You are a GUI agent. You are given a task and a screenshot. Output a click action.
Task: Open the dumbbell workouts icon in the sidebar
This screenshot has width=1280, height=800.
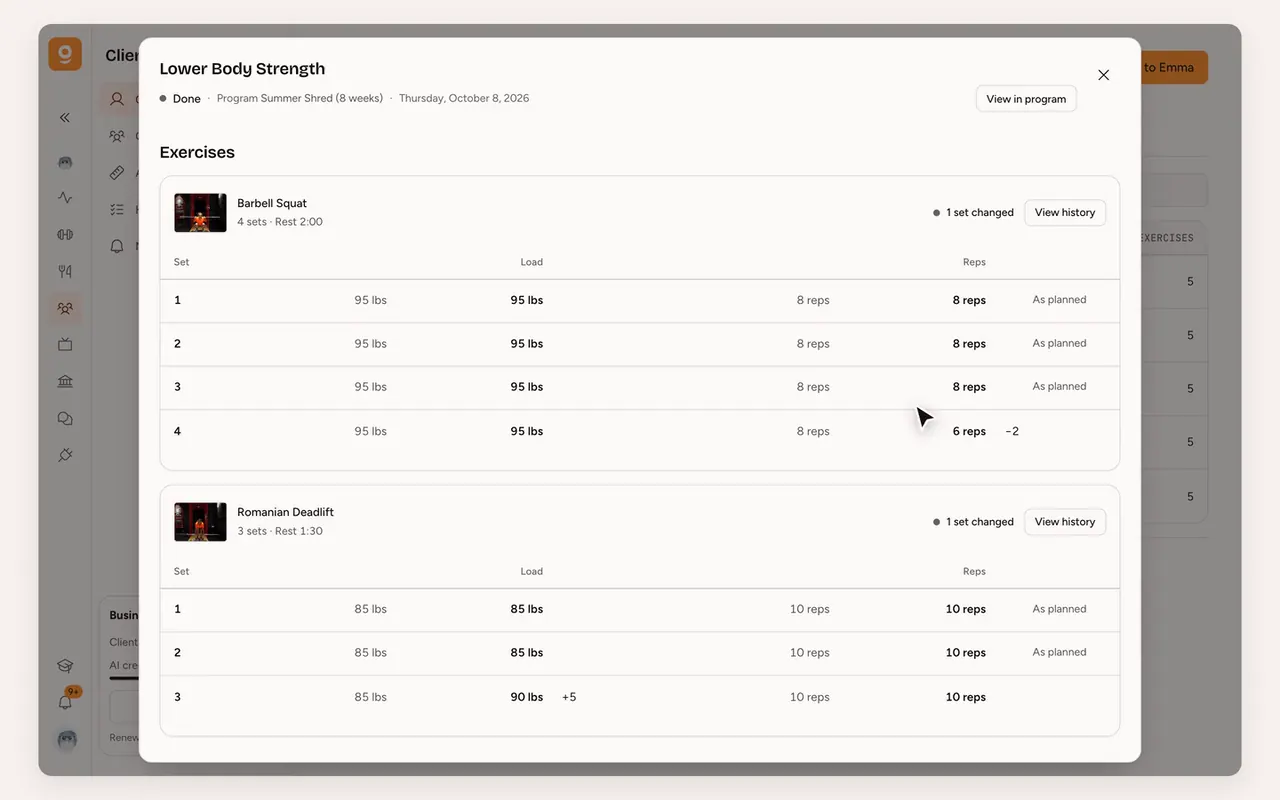coord(65,235)
